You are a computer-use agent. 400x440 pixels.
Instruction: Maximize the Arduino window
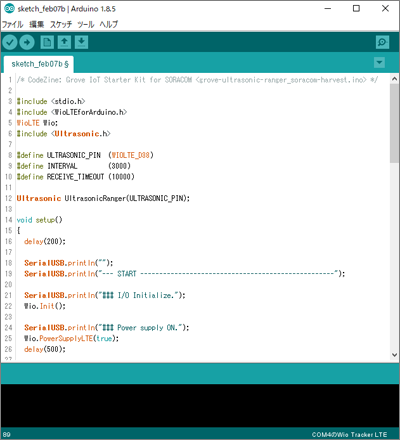click(356, 9)
